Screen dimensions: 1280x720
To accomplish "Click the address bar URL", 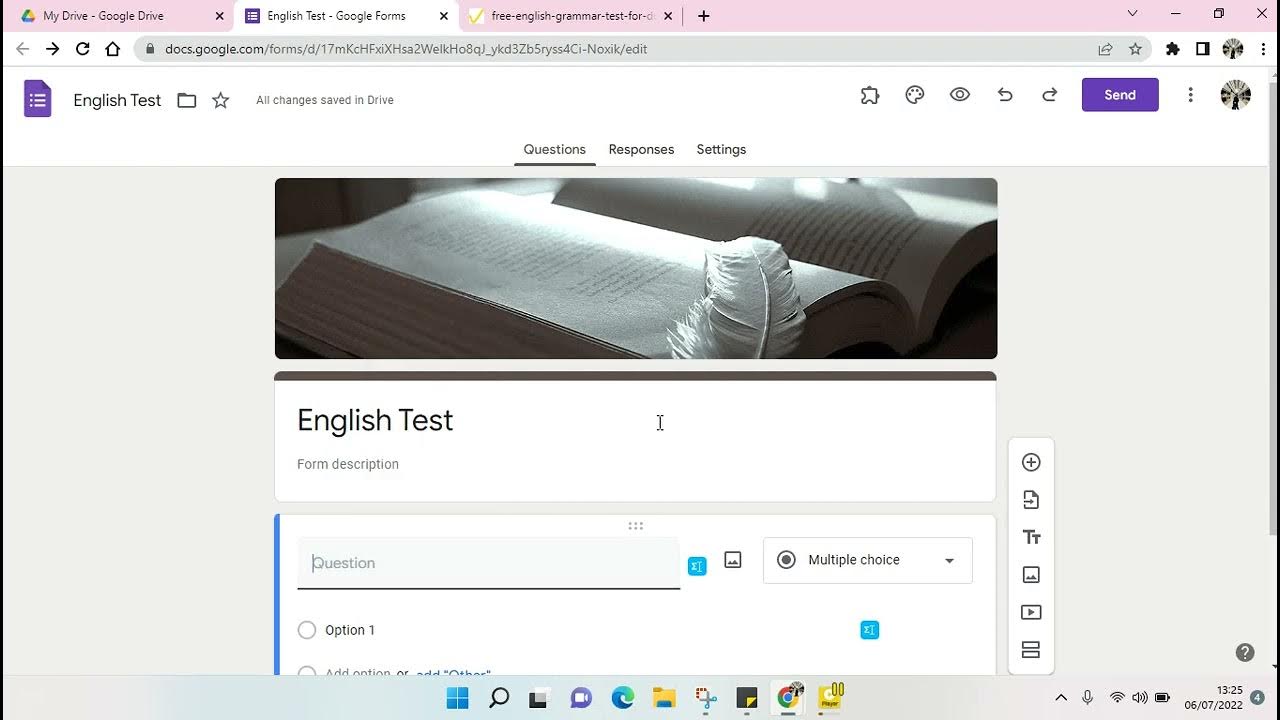I will point(406,49).
